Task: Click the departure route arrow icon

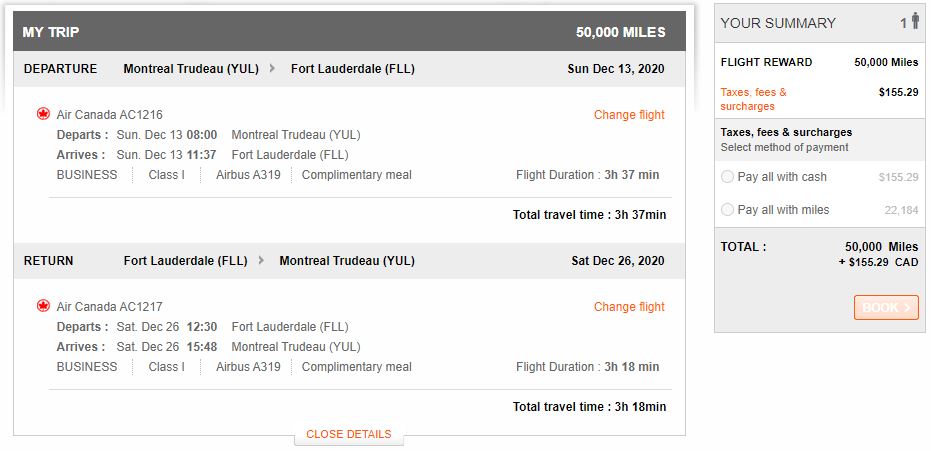Action: coord(272,69)
